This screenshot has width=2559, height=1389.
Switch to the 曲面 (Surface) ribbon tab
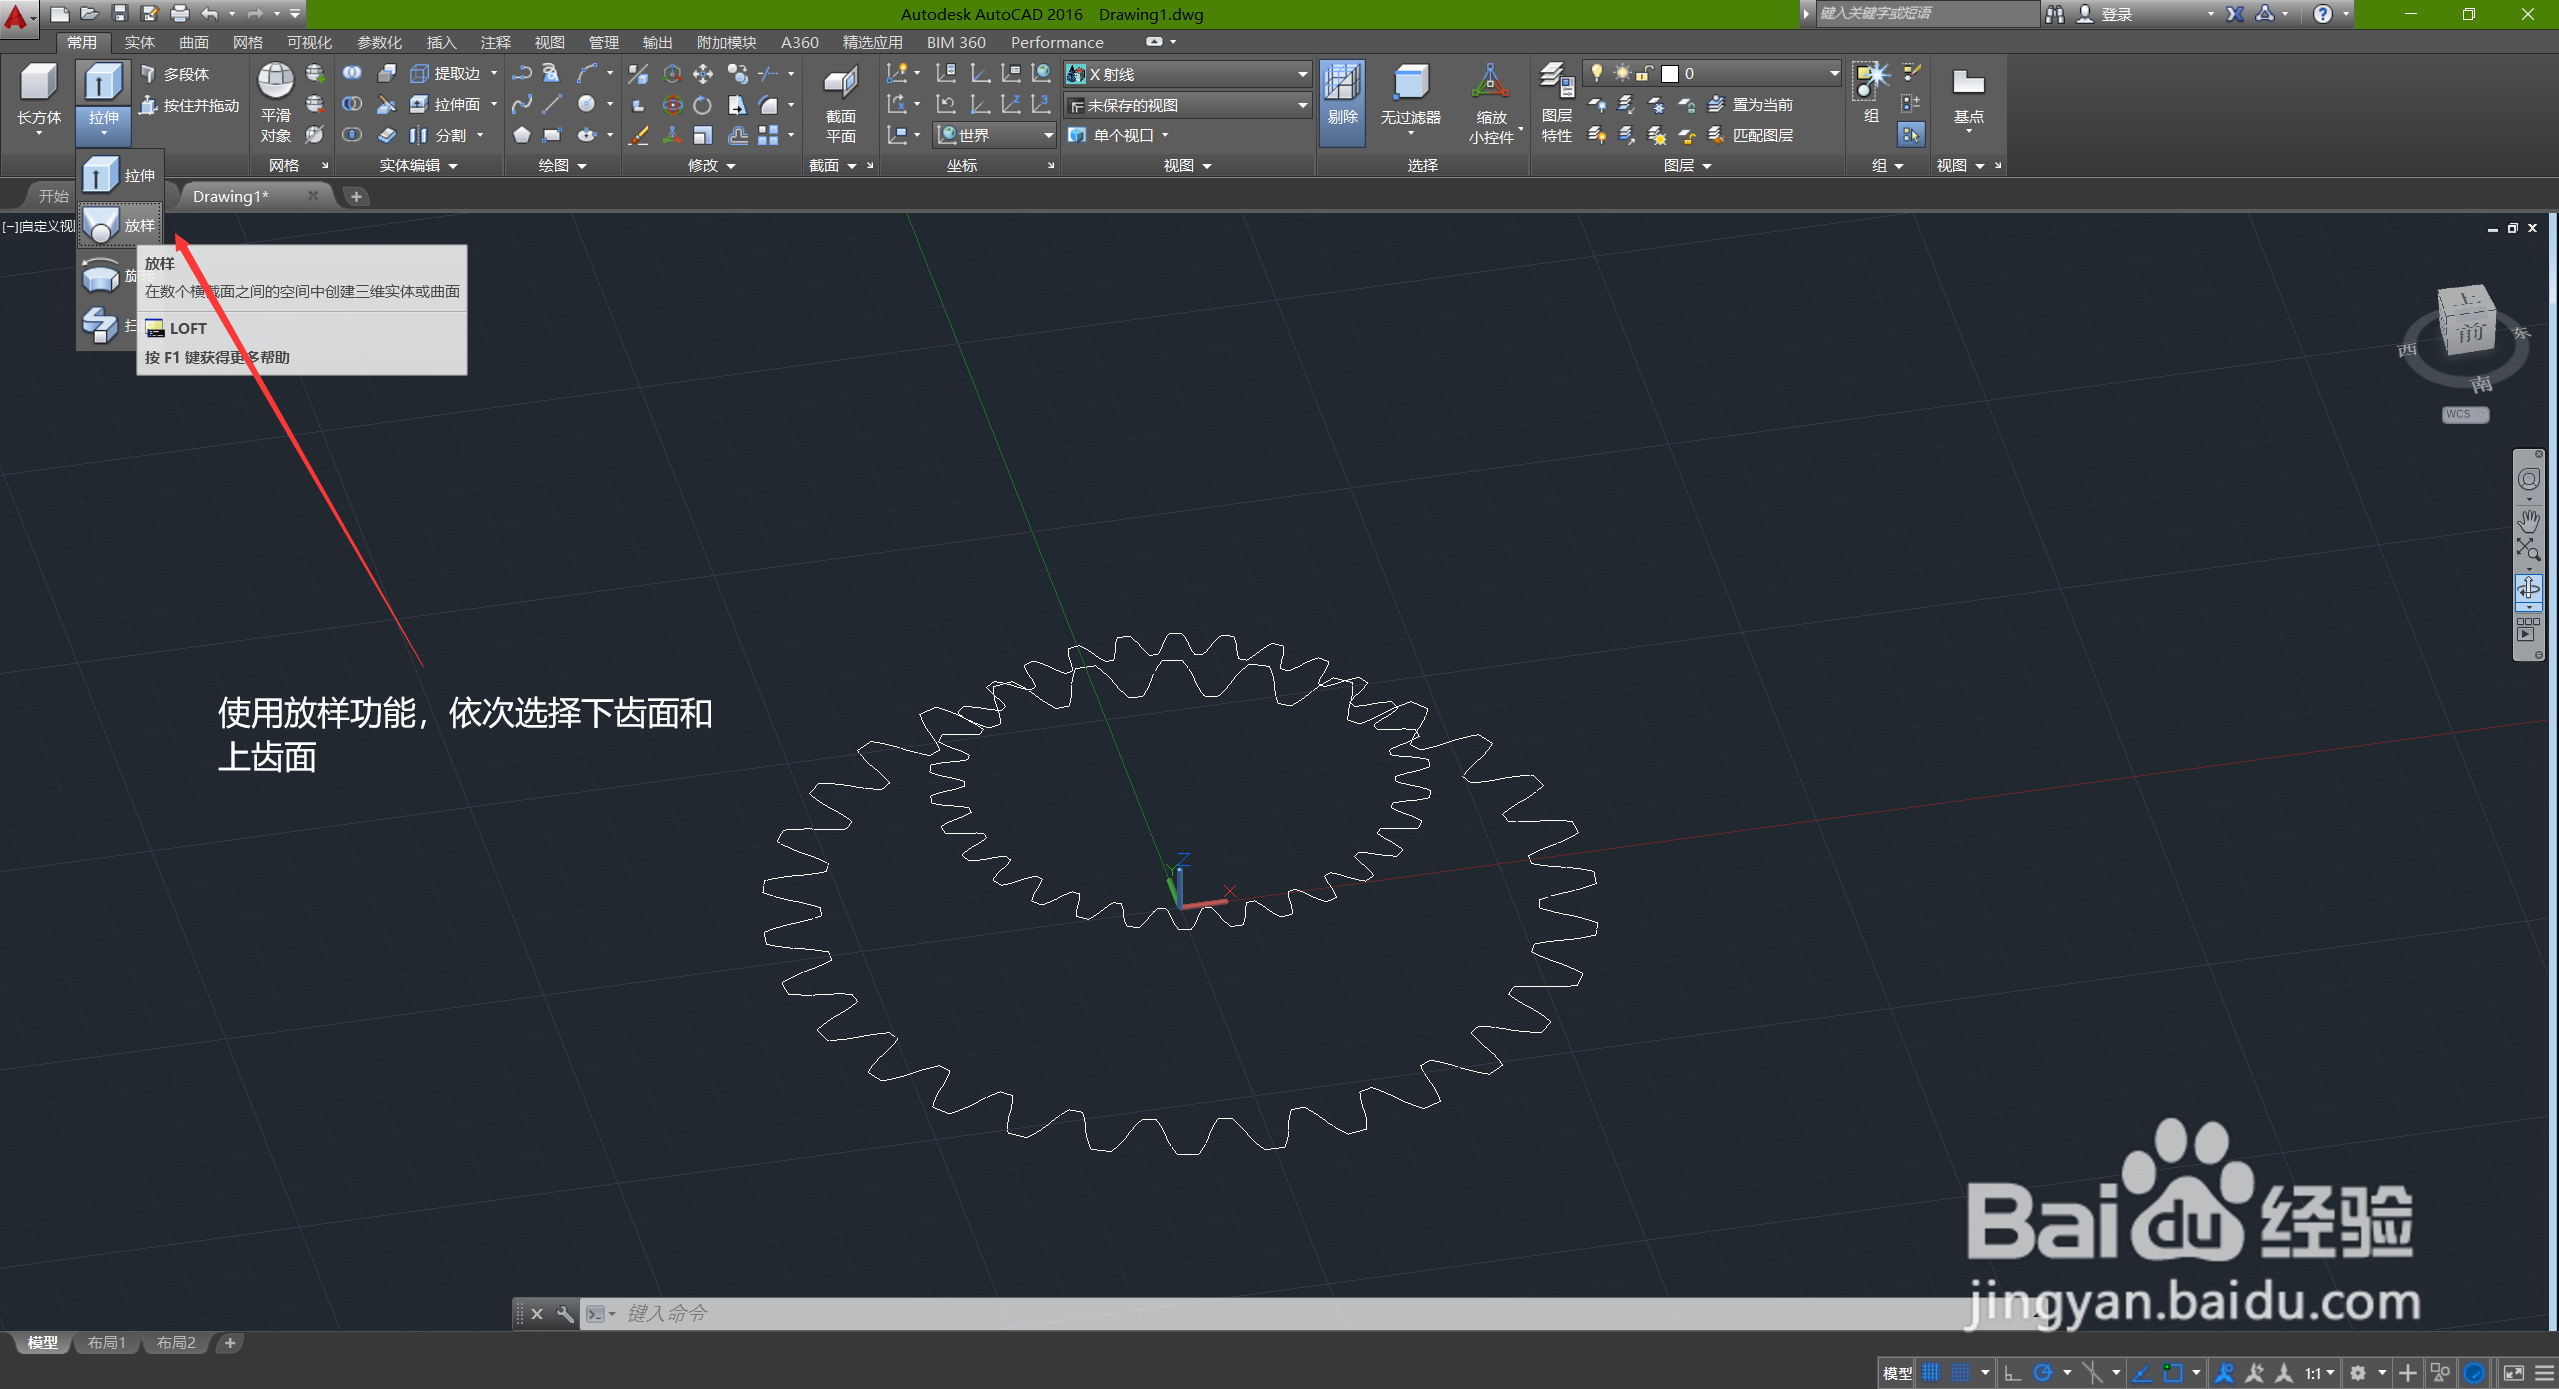(193, 42)
